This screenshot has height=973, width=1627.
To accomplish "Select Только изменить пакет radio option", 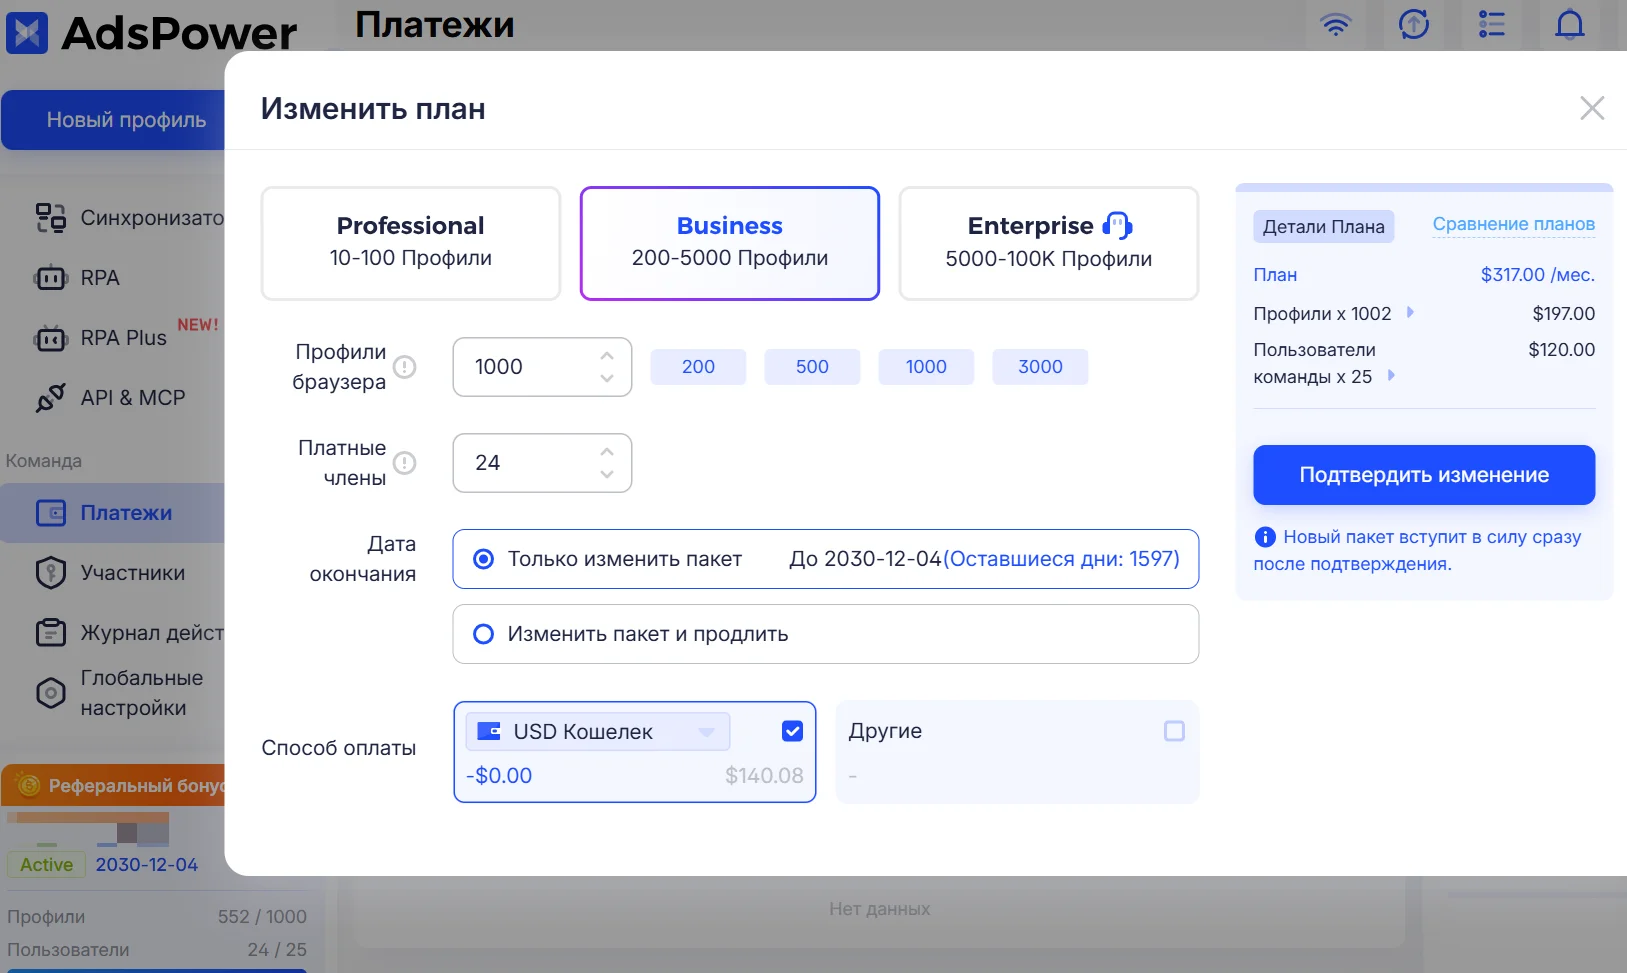I will click(x=483, y=559).
